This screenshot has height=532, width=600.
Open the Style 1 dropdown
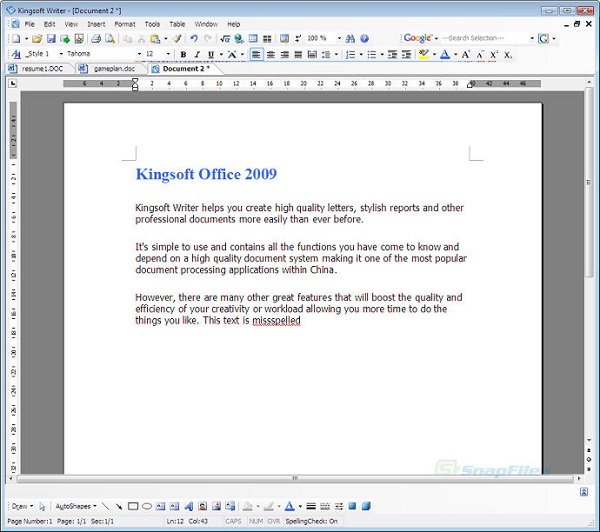[x=61, y=54]
